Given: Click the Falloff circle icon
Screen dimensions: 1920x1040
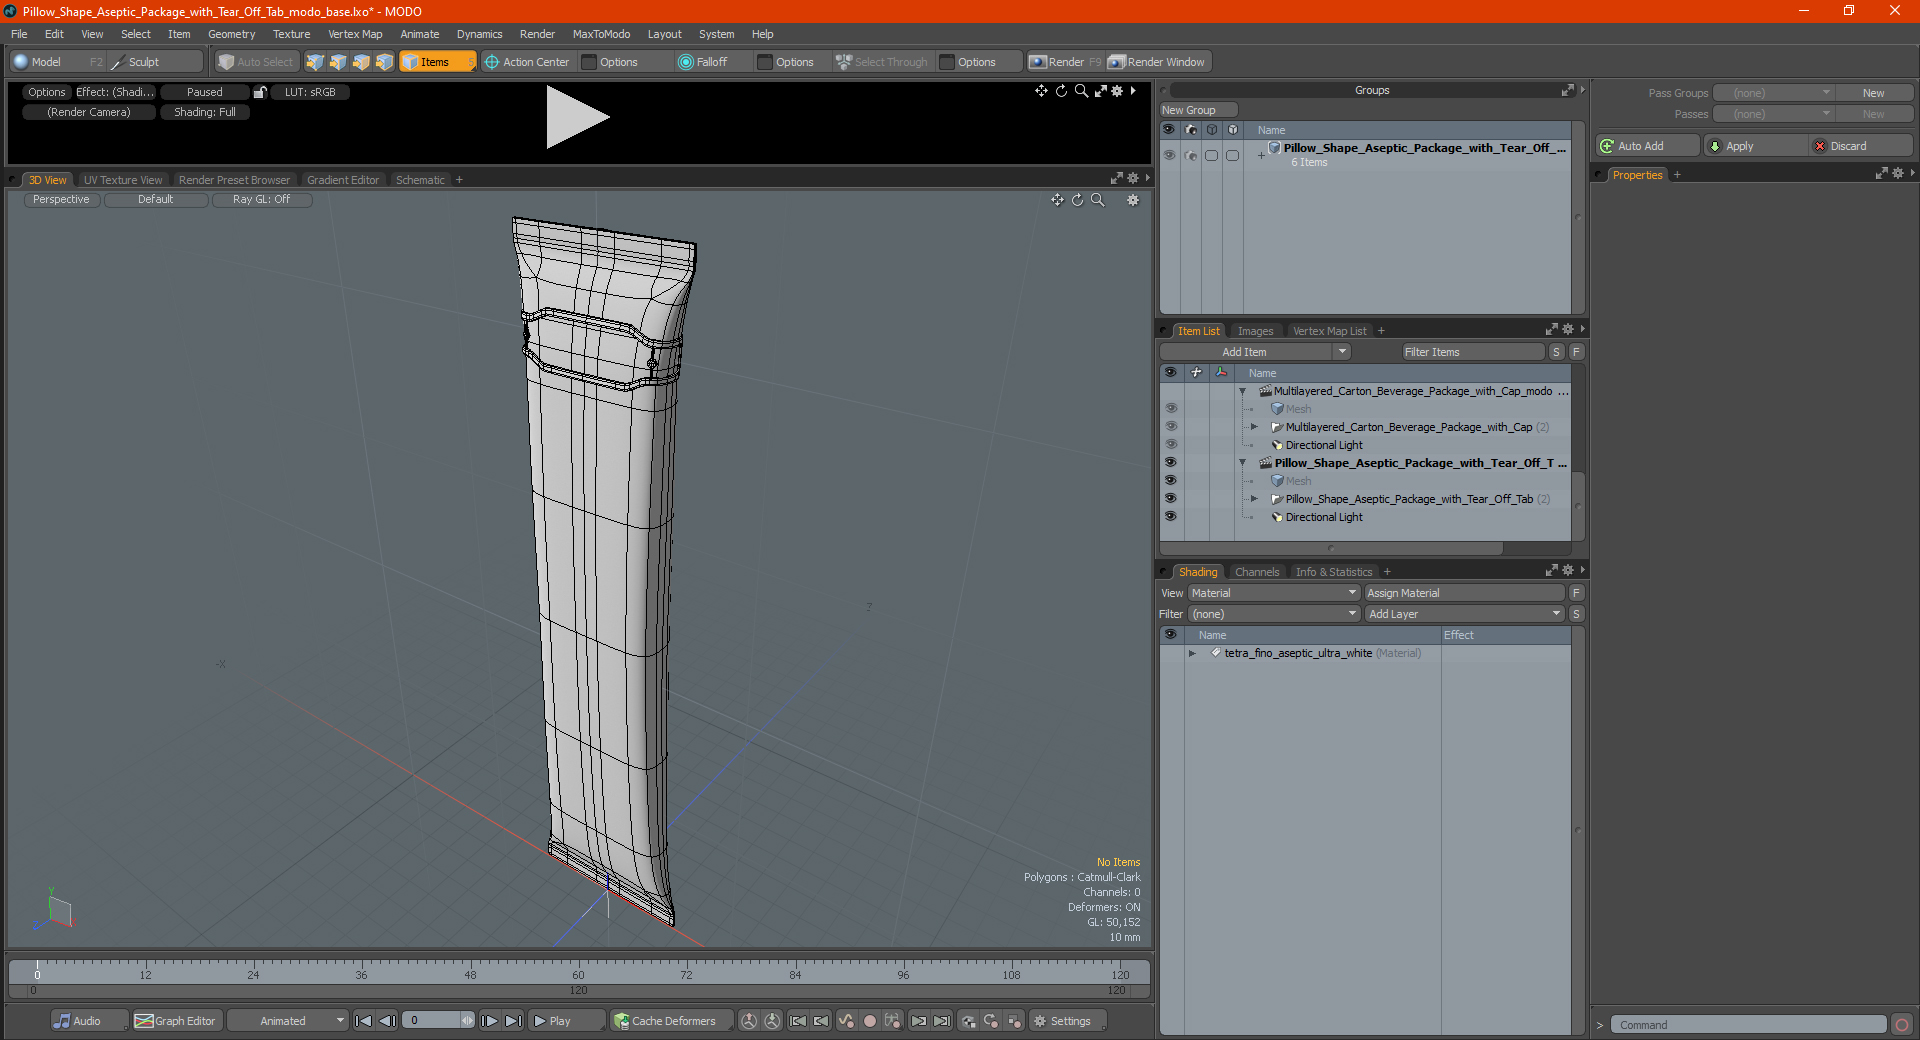Looking at the screenshot, I should tap(685, 62).
